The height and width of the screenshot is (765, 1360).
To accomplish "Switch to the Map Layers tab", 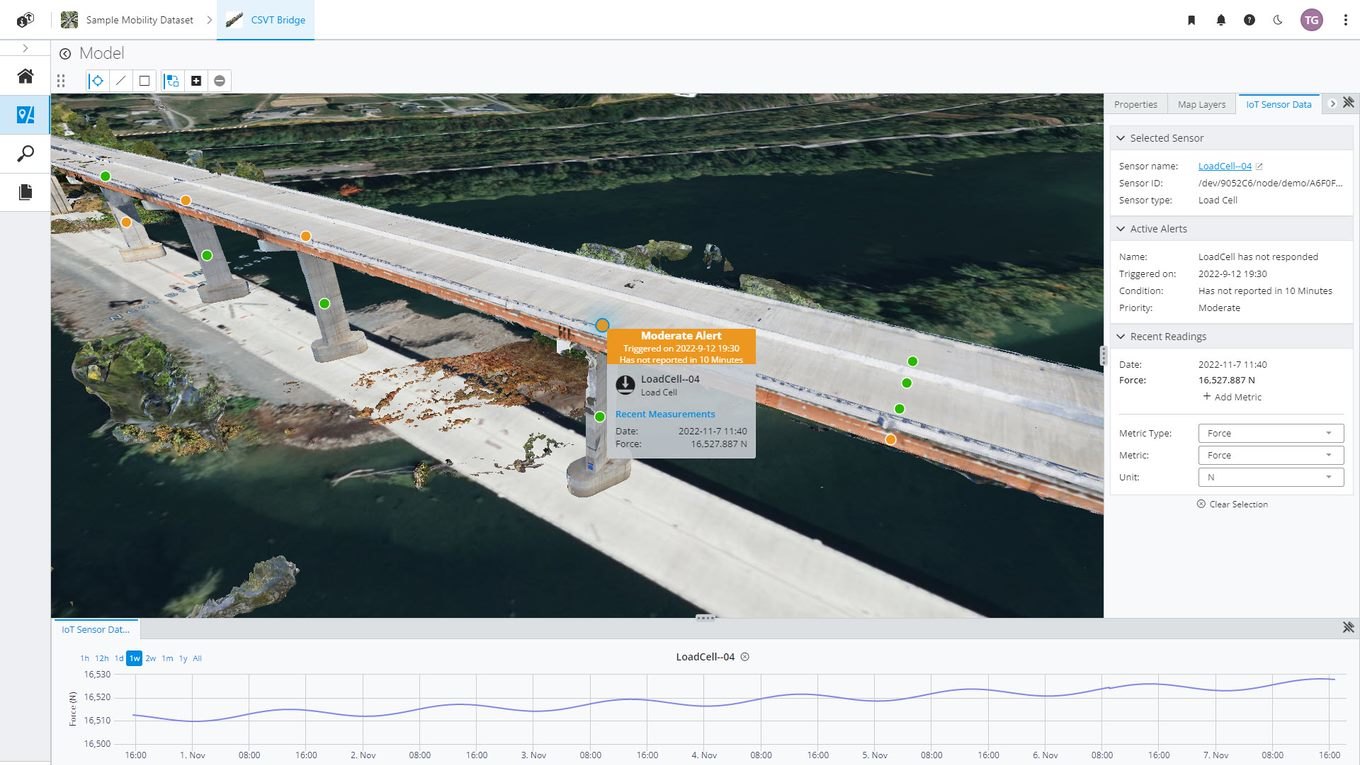I will coord(1201,103).
